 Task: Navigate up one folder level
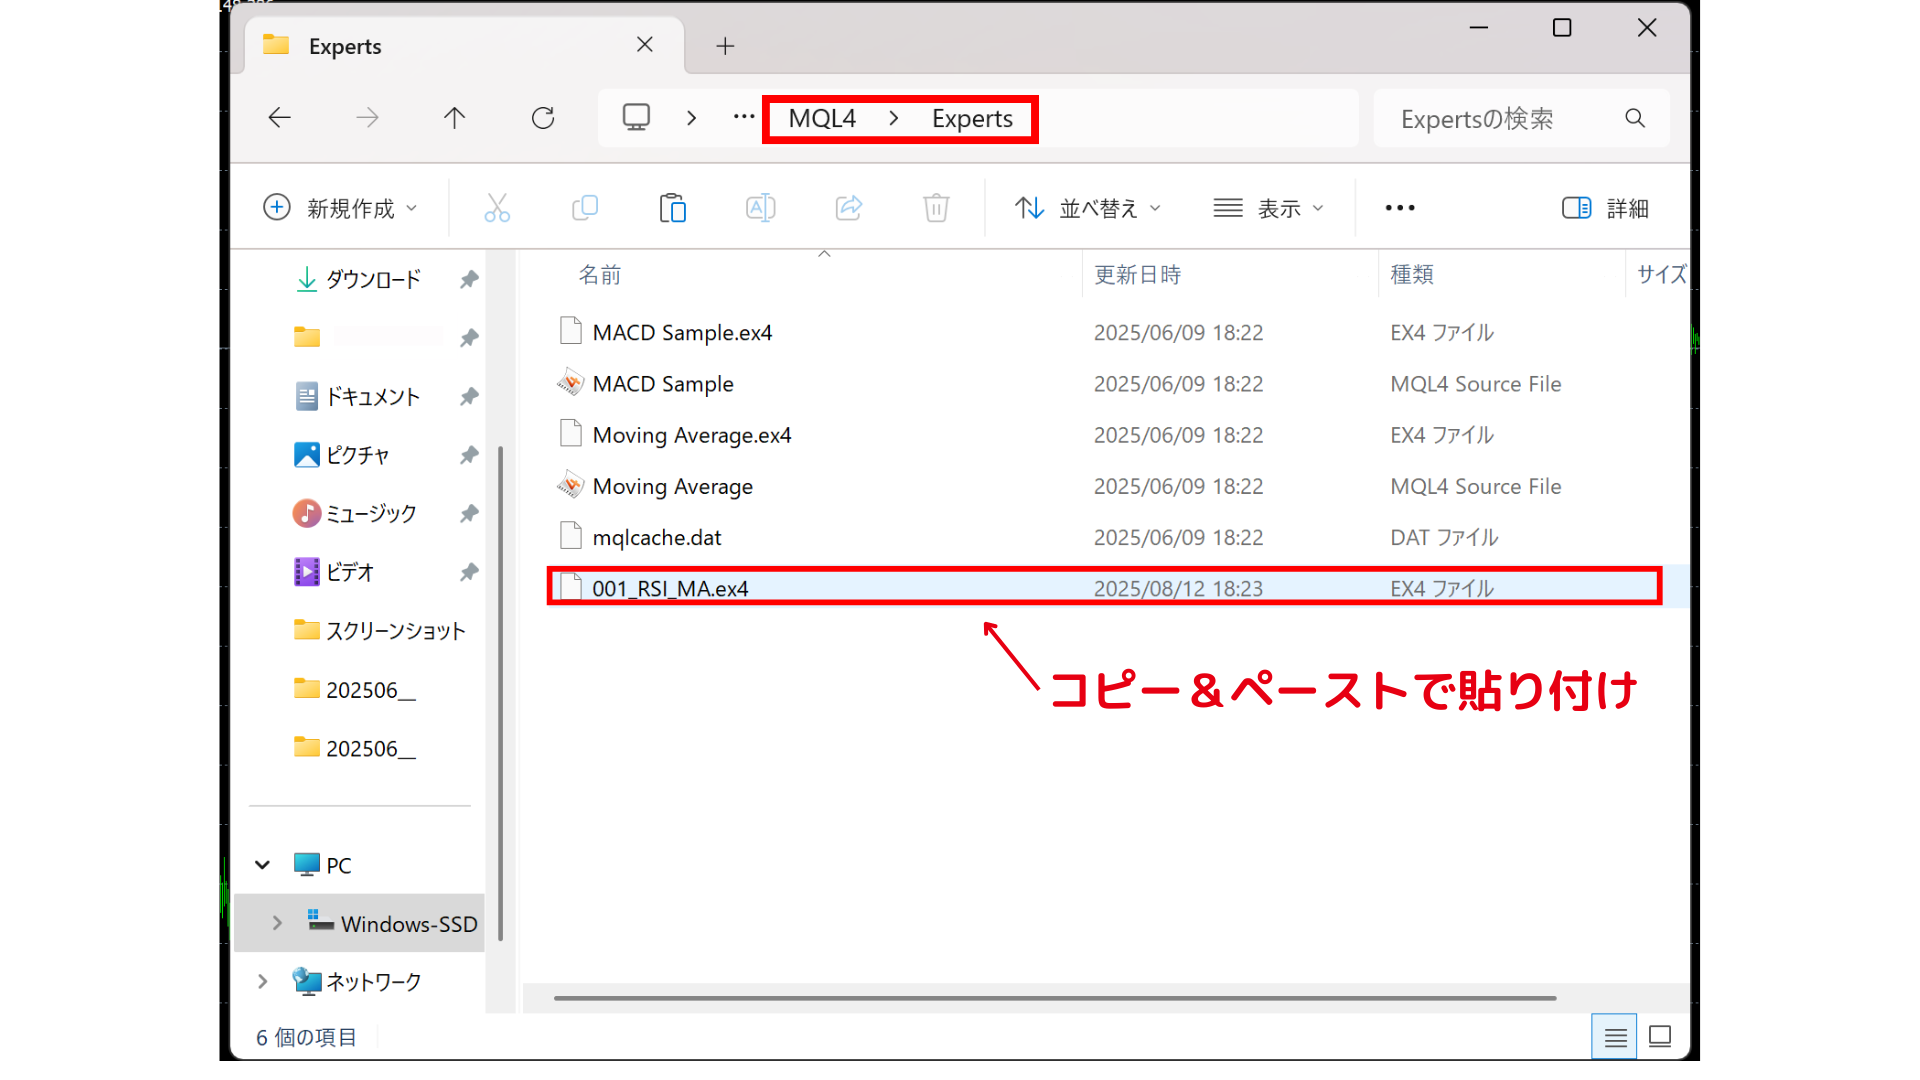pos(455,117)
